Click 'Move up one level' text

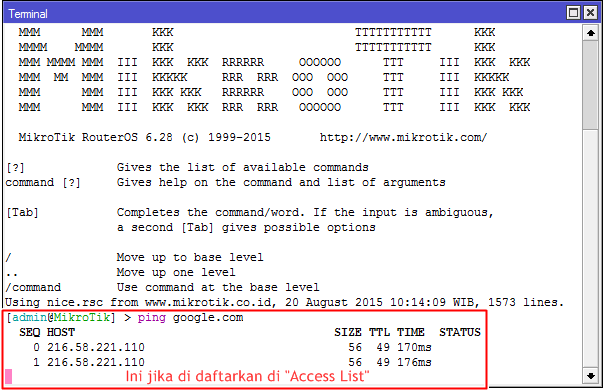click(x=176, y=272)
